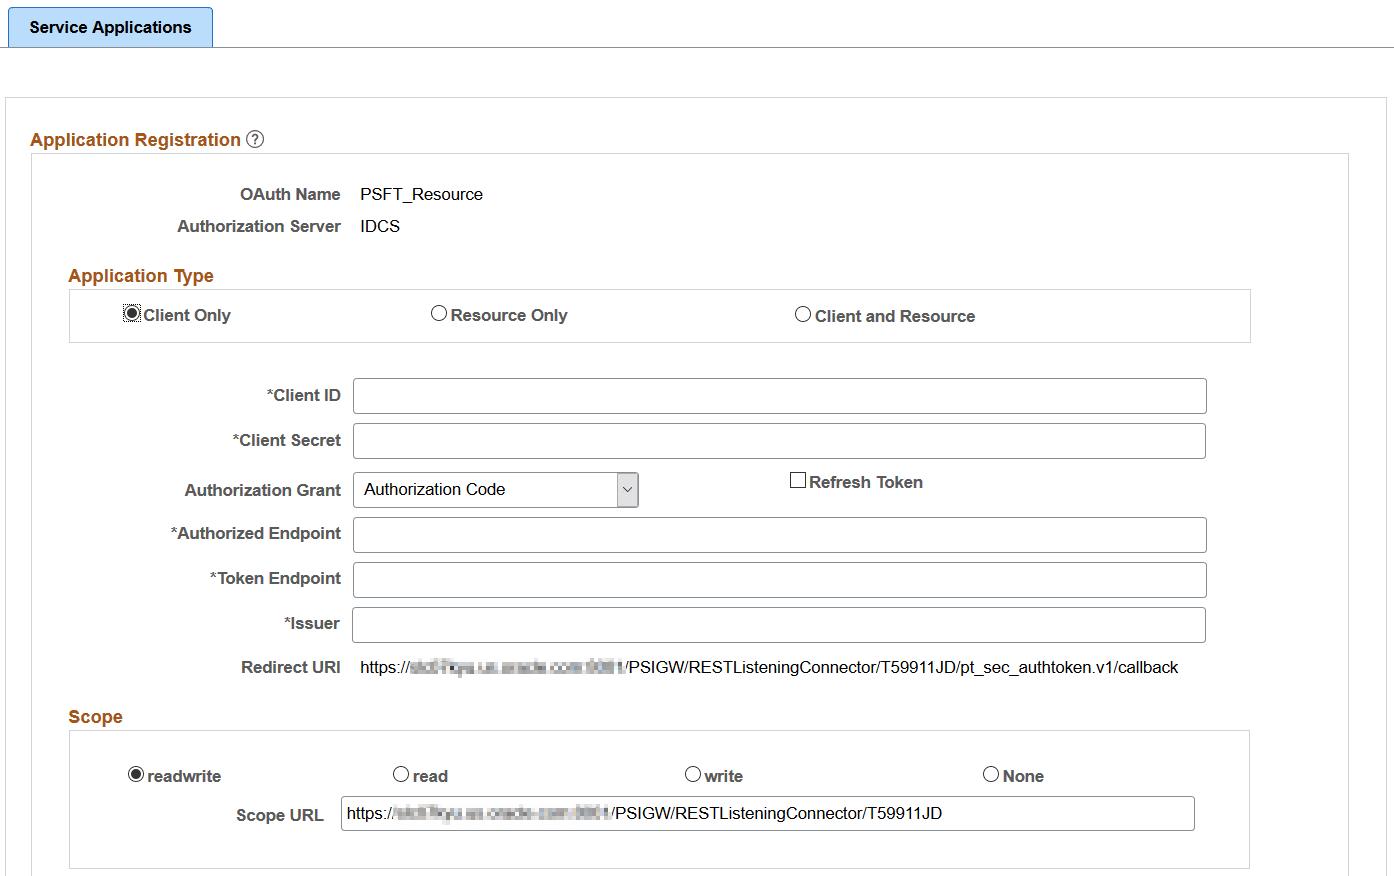Click the Authorized Endpoint field

coord(779,534)
